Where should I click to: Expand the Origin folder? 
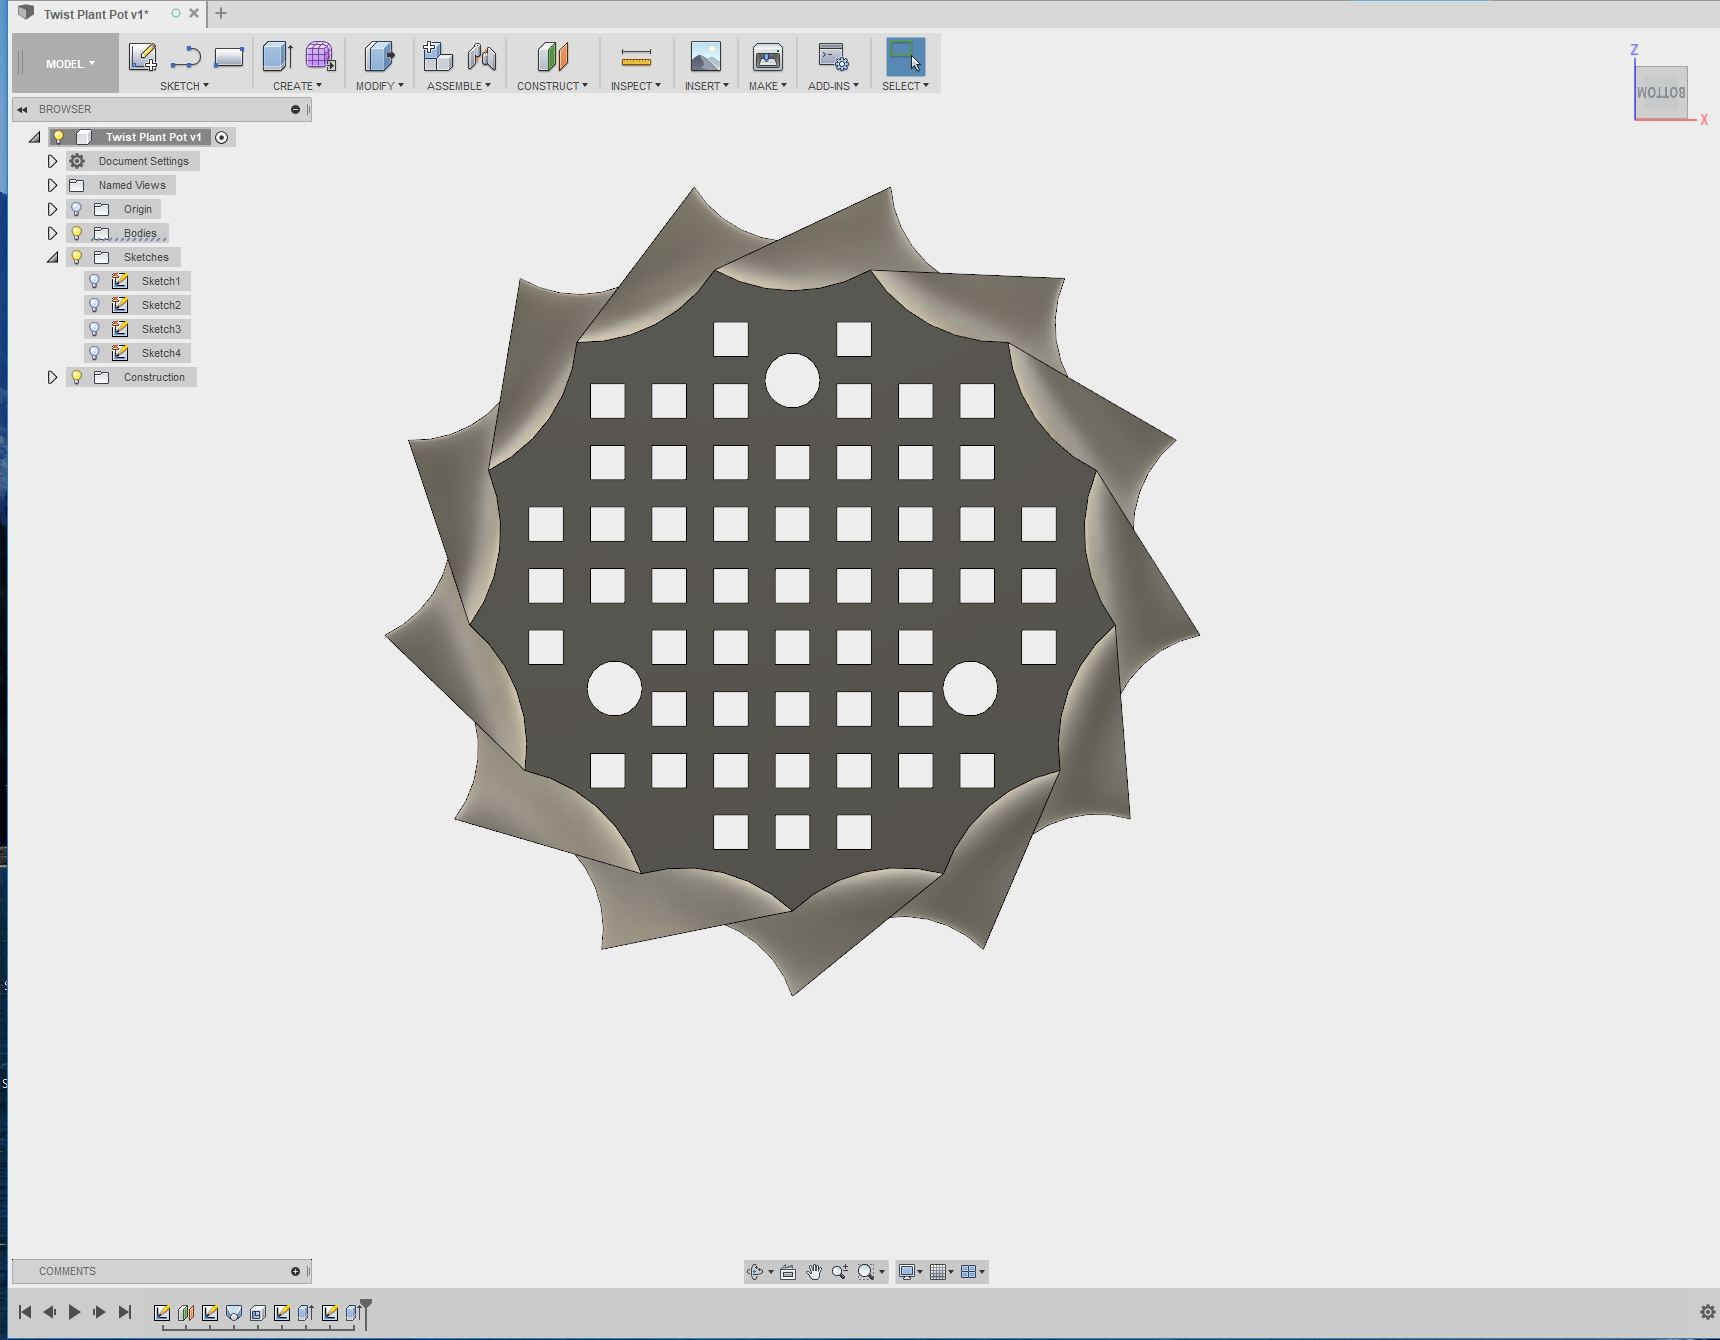click(x=53, y=209)
